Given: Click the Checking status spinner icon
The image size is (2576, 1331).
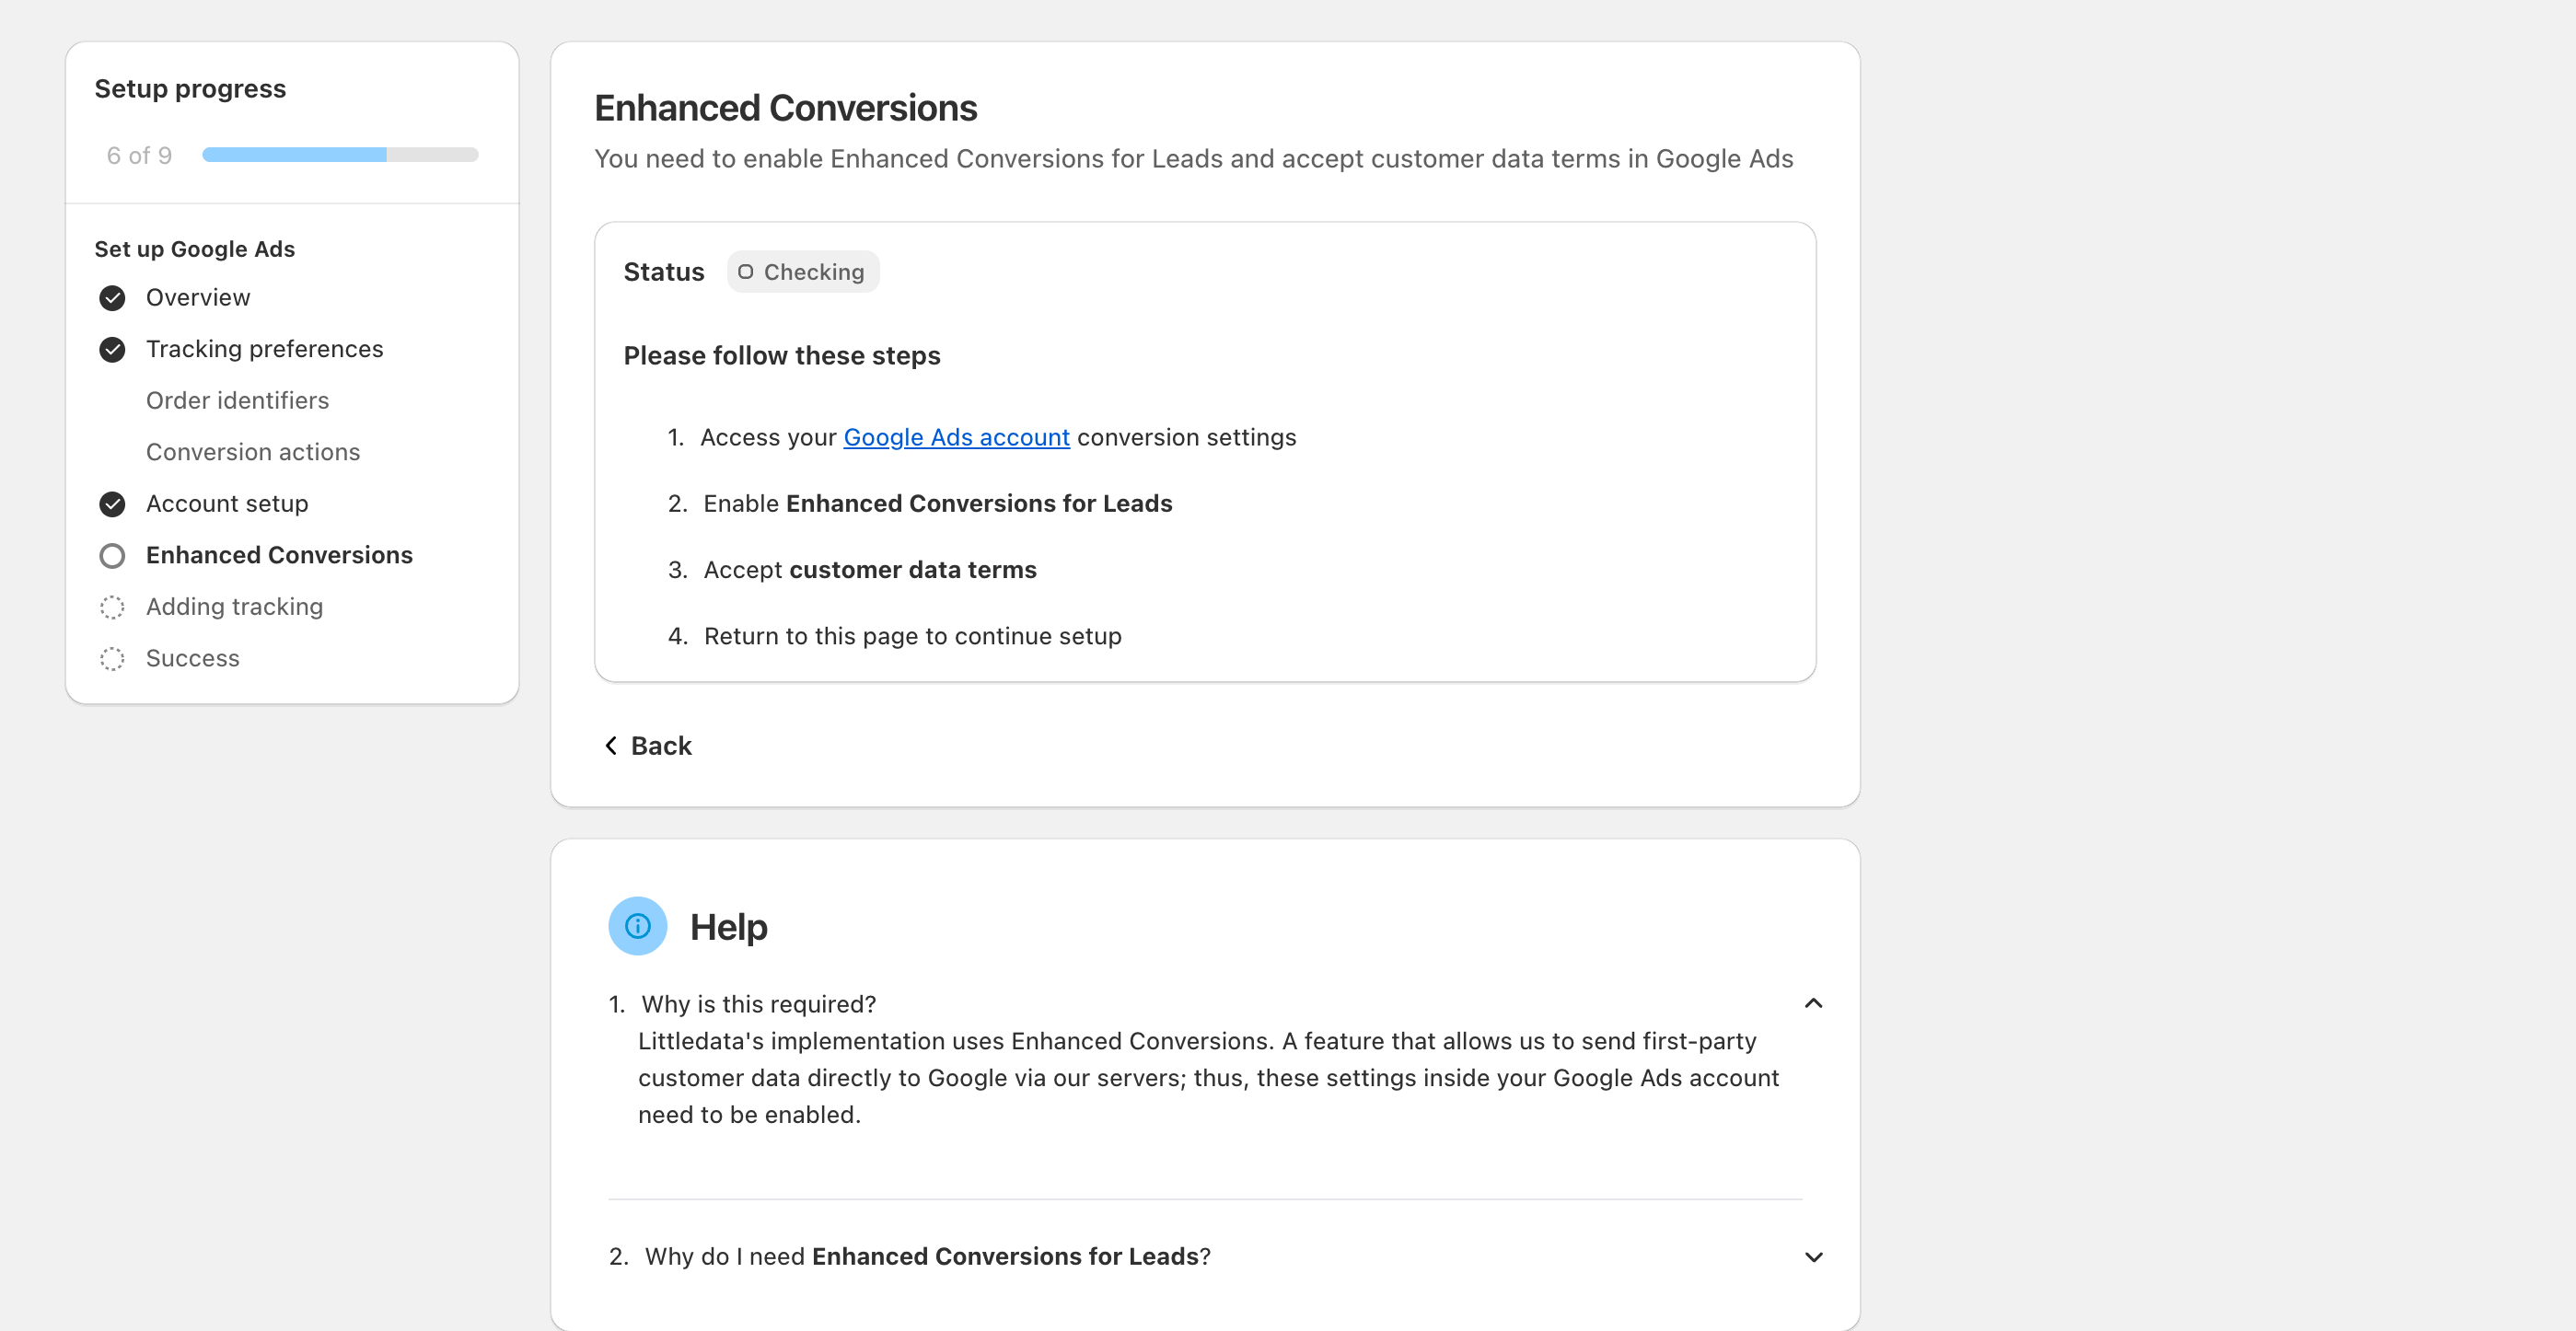Looking at the screenshot, I should point(745,272).
